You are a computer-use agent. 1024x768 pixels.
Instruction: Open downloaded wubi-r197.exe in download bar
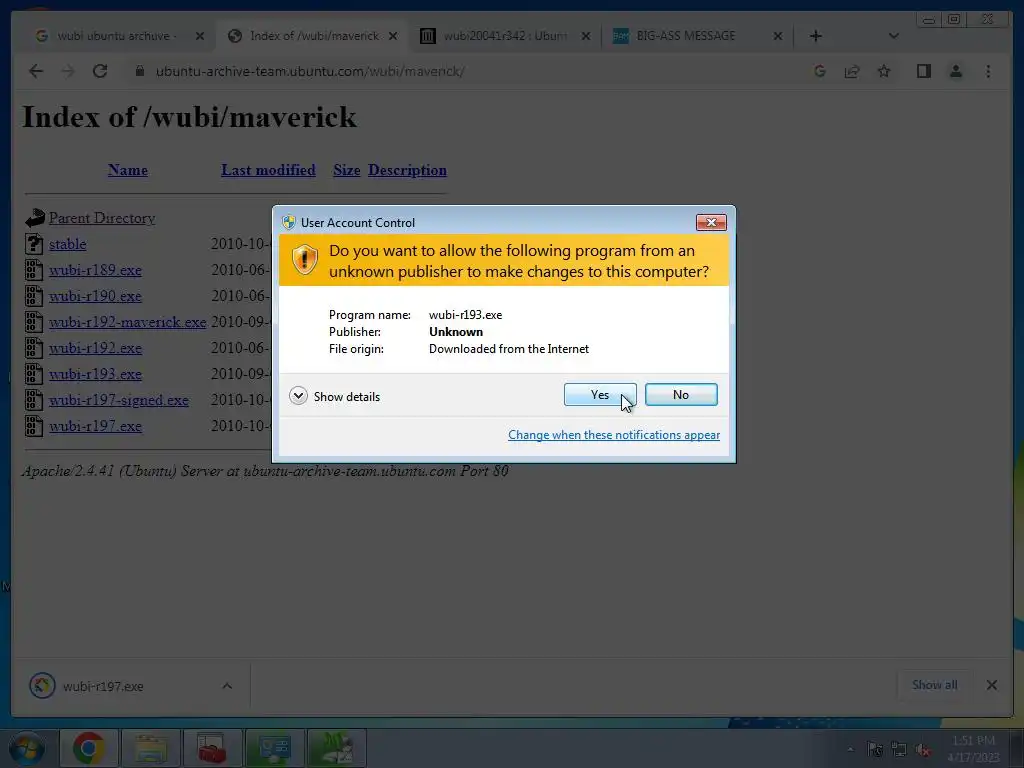coord(103,686)
